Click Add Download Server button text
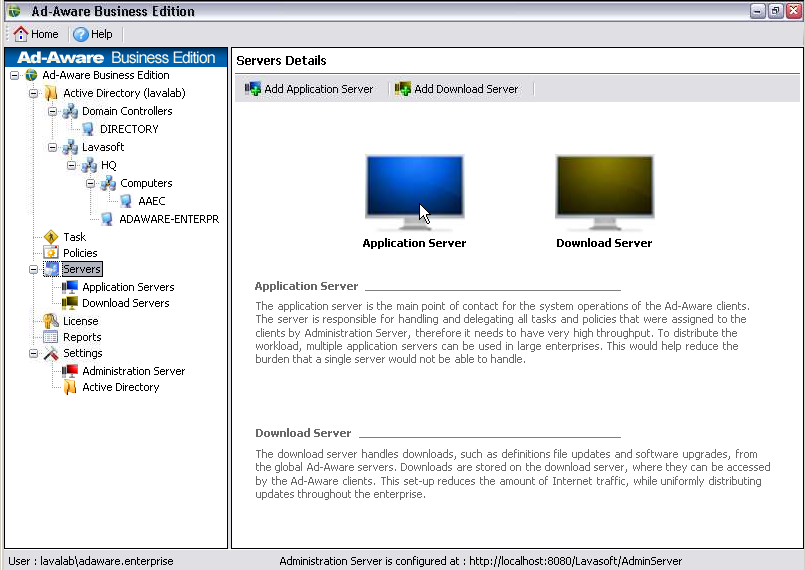The height and width of the screenshot is (570, 805). point(466,89)
